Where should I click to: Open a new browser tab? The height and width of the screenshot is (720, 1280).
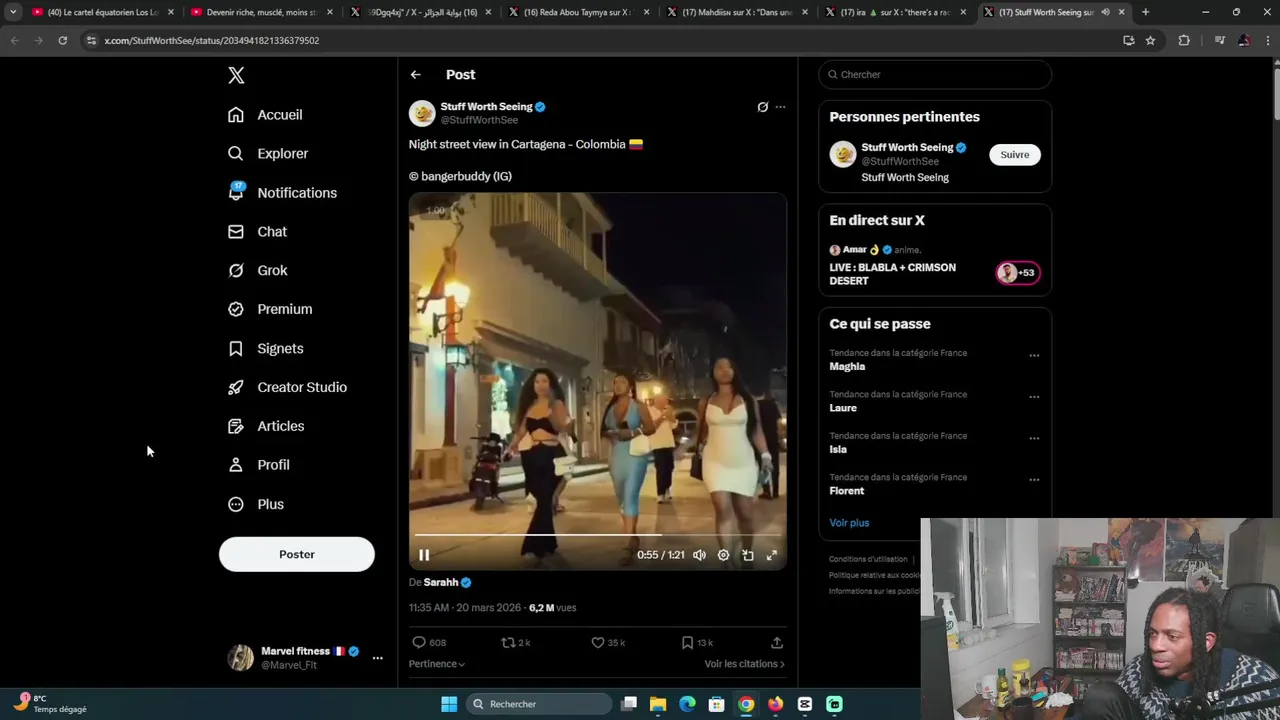pos(1145,12)
